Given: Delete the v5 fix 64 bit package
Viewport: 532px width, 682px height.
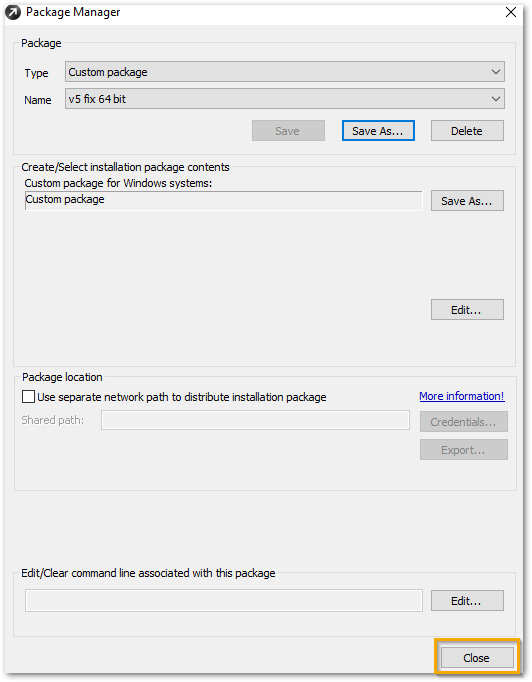Looking at the screenshot, I should [x=467, y=131].
